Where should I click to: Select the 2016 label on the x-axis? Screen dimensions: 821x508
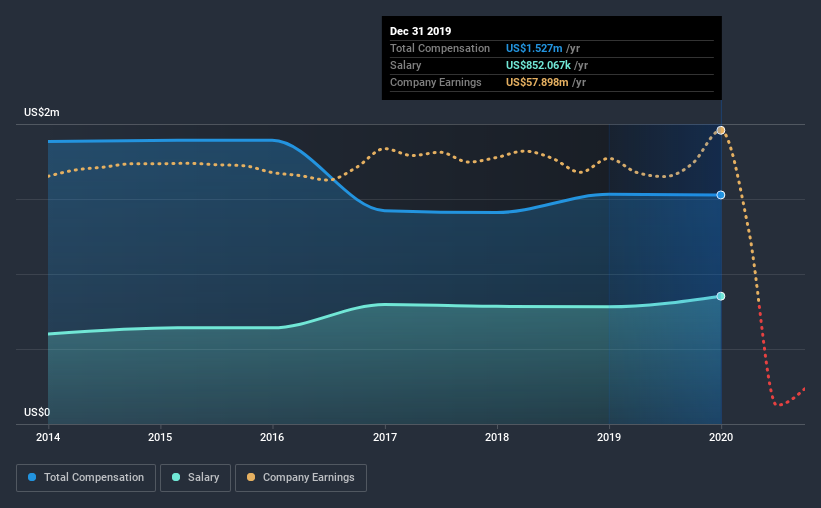[272, 437]
